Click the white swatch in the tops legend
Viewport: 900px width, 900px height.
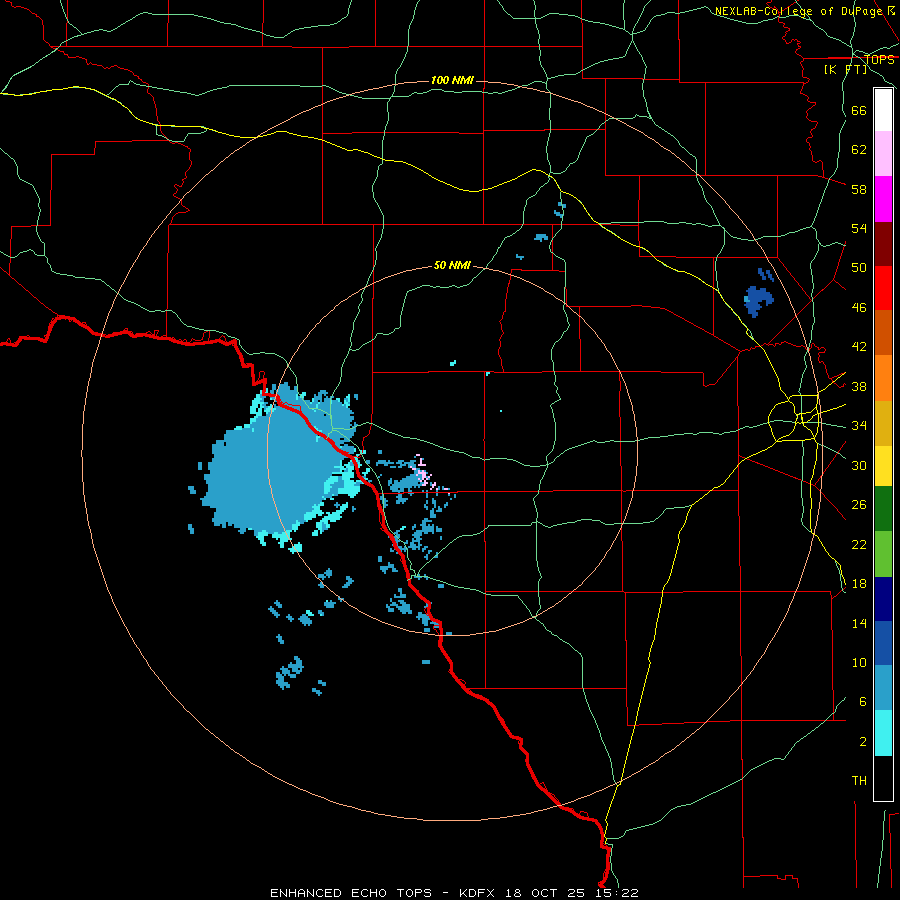point(883,110)
